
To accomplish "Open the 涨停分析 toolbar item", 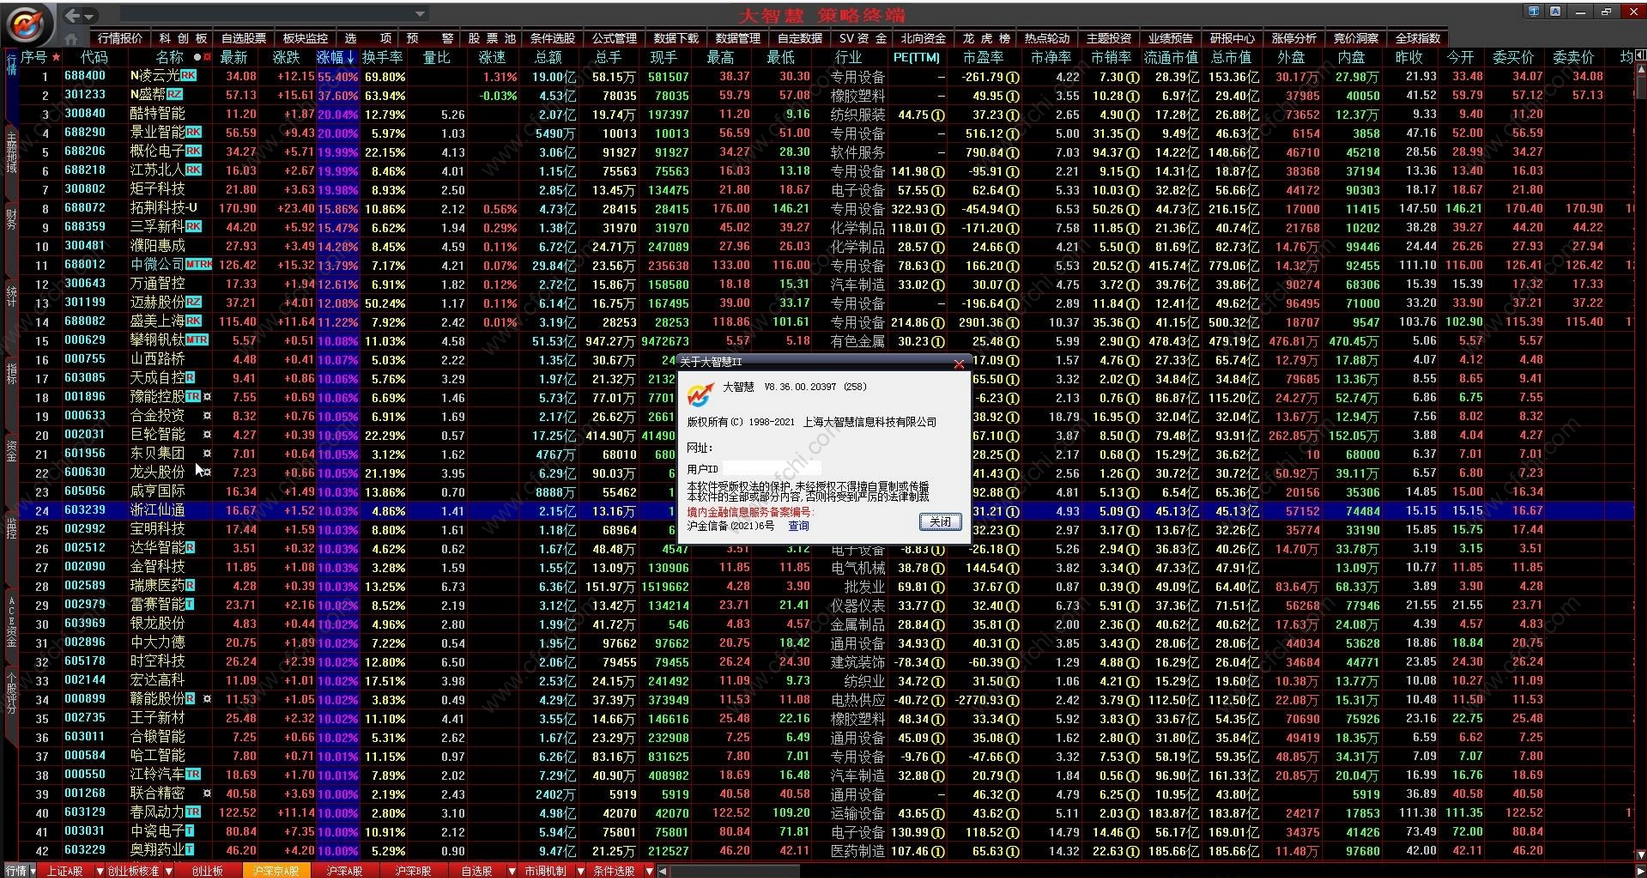I will coord(1294,38).
